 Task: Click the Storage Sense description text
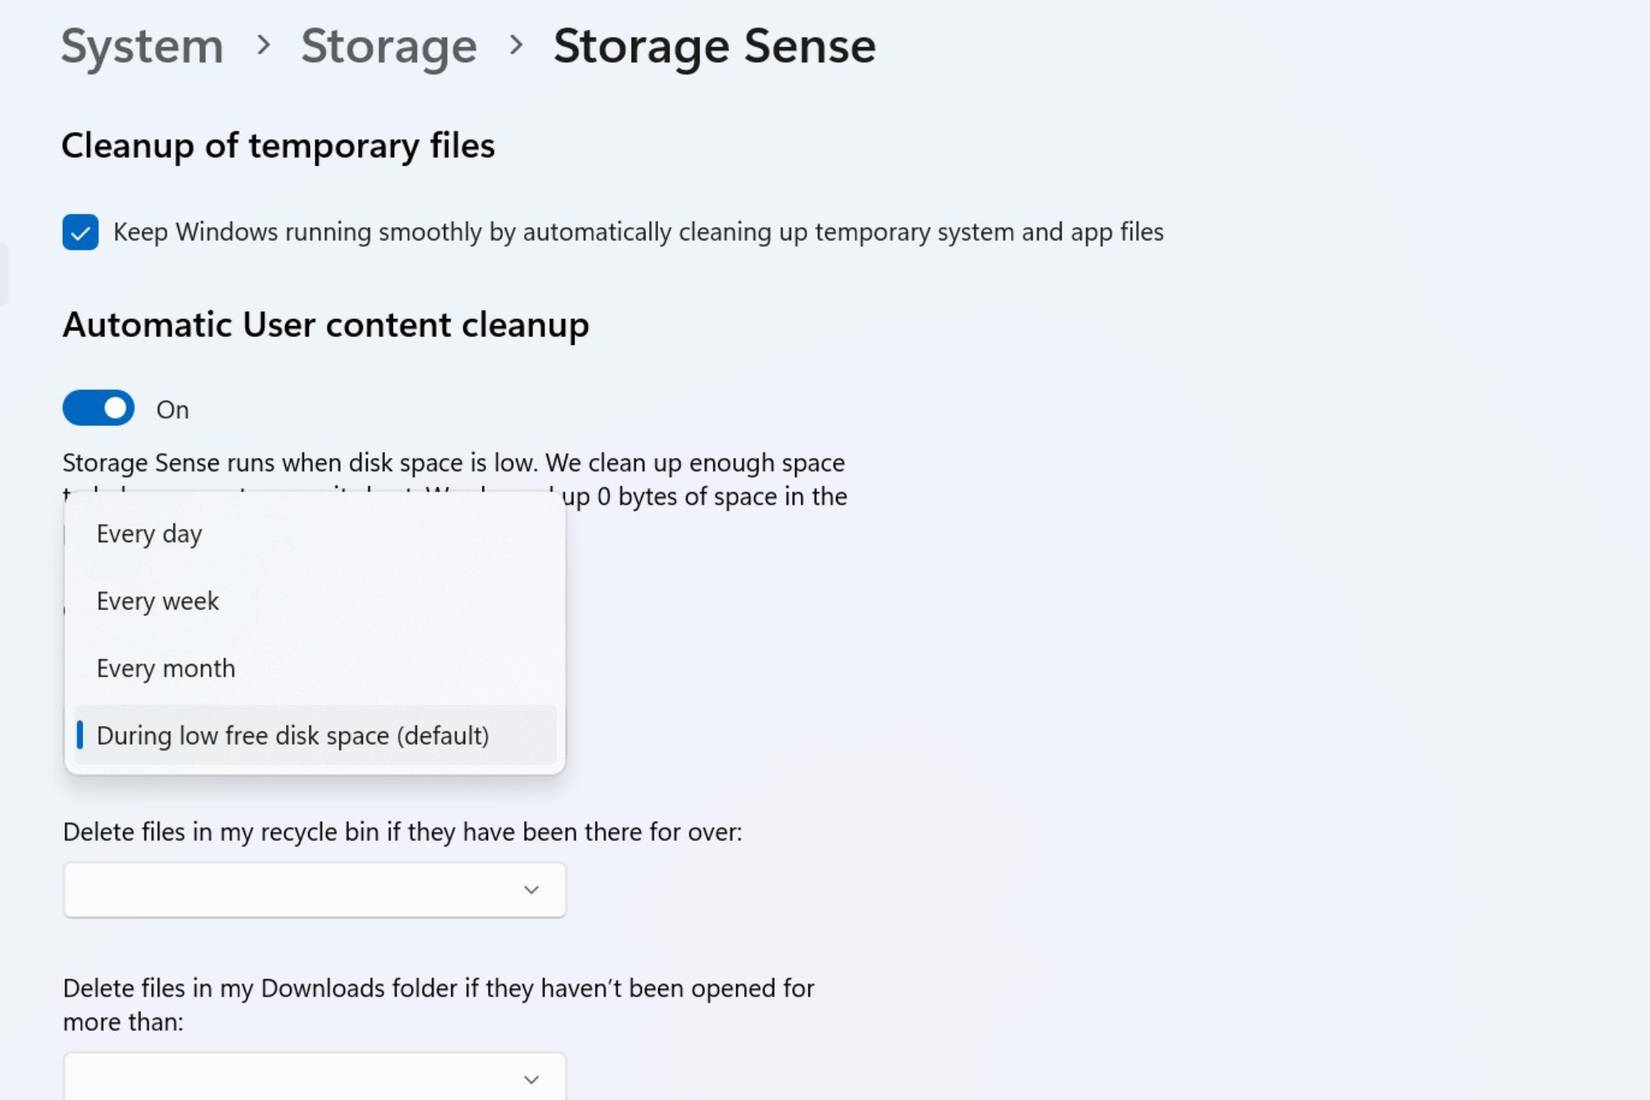pyautogui.click(x=453, y=462)
